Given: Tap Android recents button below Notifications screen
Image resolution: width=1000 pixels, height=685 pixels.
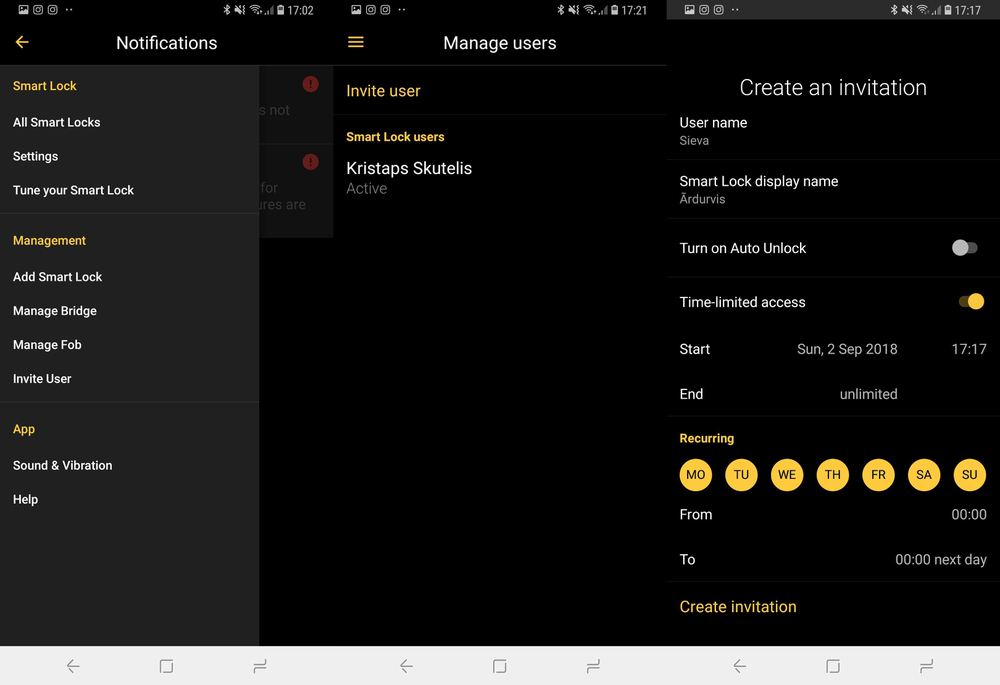Looking at the screenshot, I should click(x=260, y=667).
